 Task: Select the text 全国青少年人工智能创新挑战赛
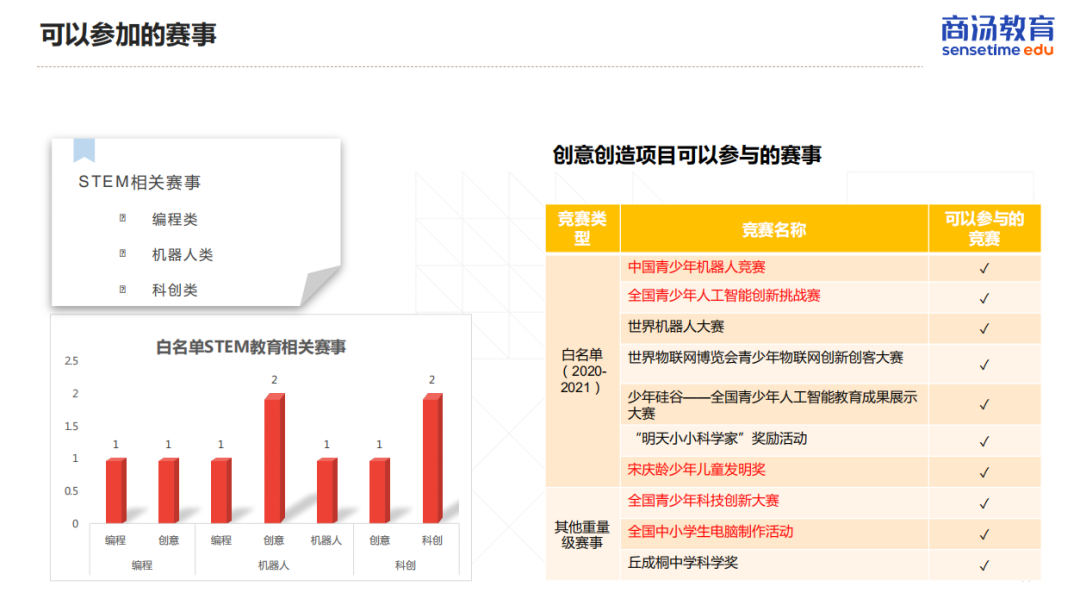pos(724,296)
